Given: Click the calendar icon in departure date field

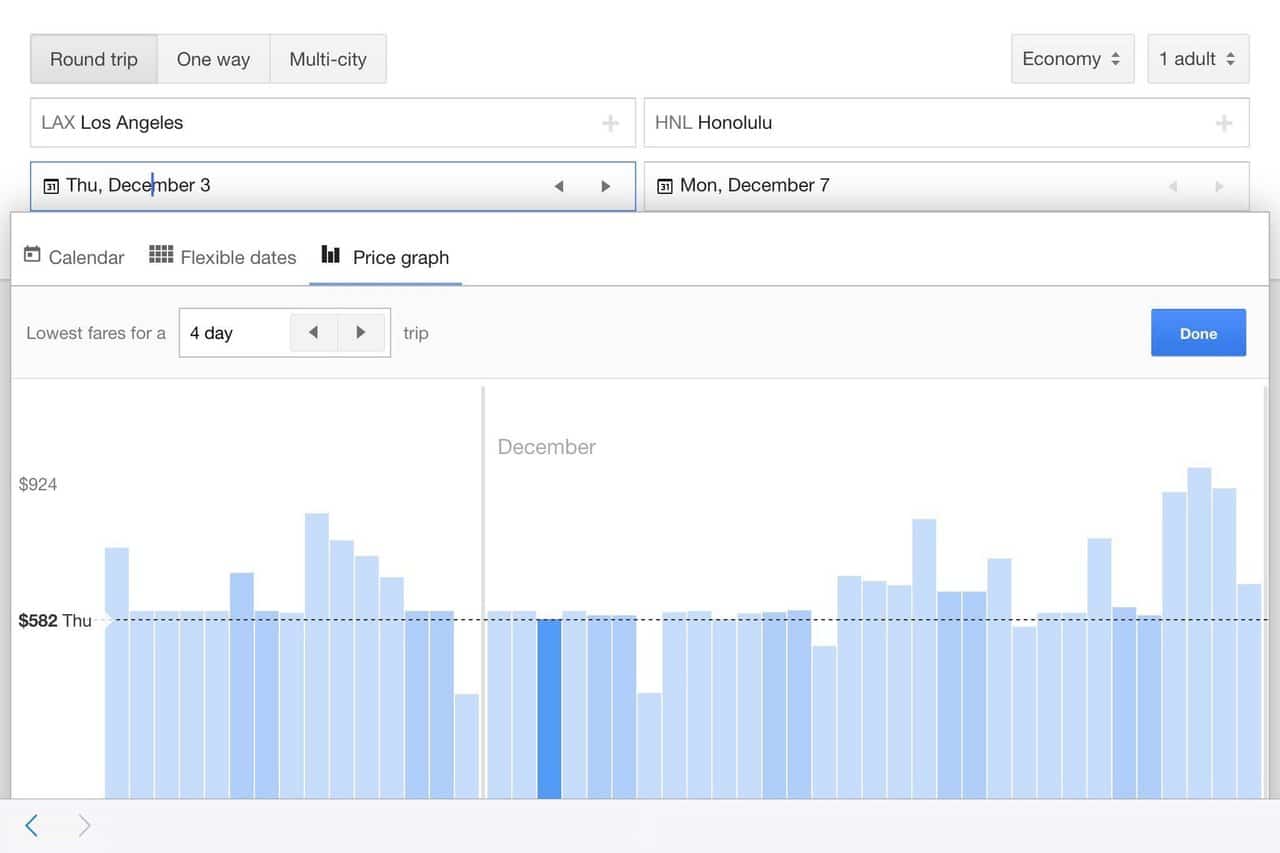Looking at the screenshot, I should [x=51, y=186].
